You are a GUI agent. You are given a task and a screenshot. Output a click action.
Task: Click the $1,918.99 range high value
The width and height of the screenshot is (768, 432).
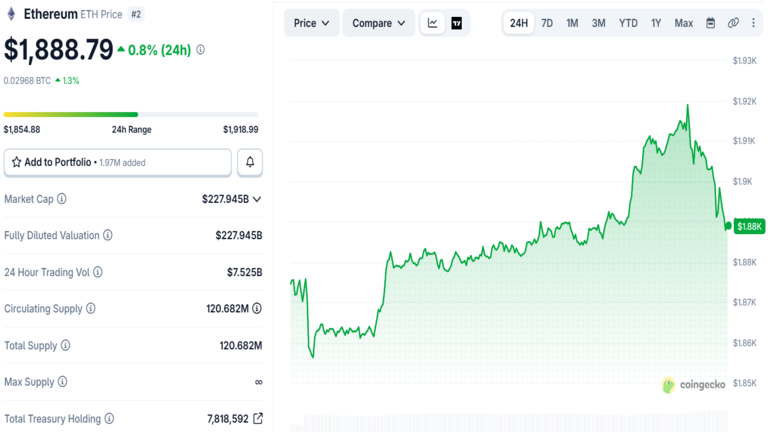click(x=240, y=130)
